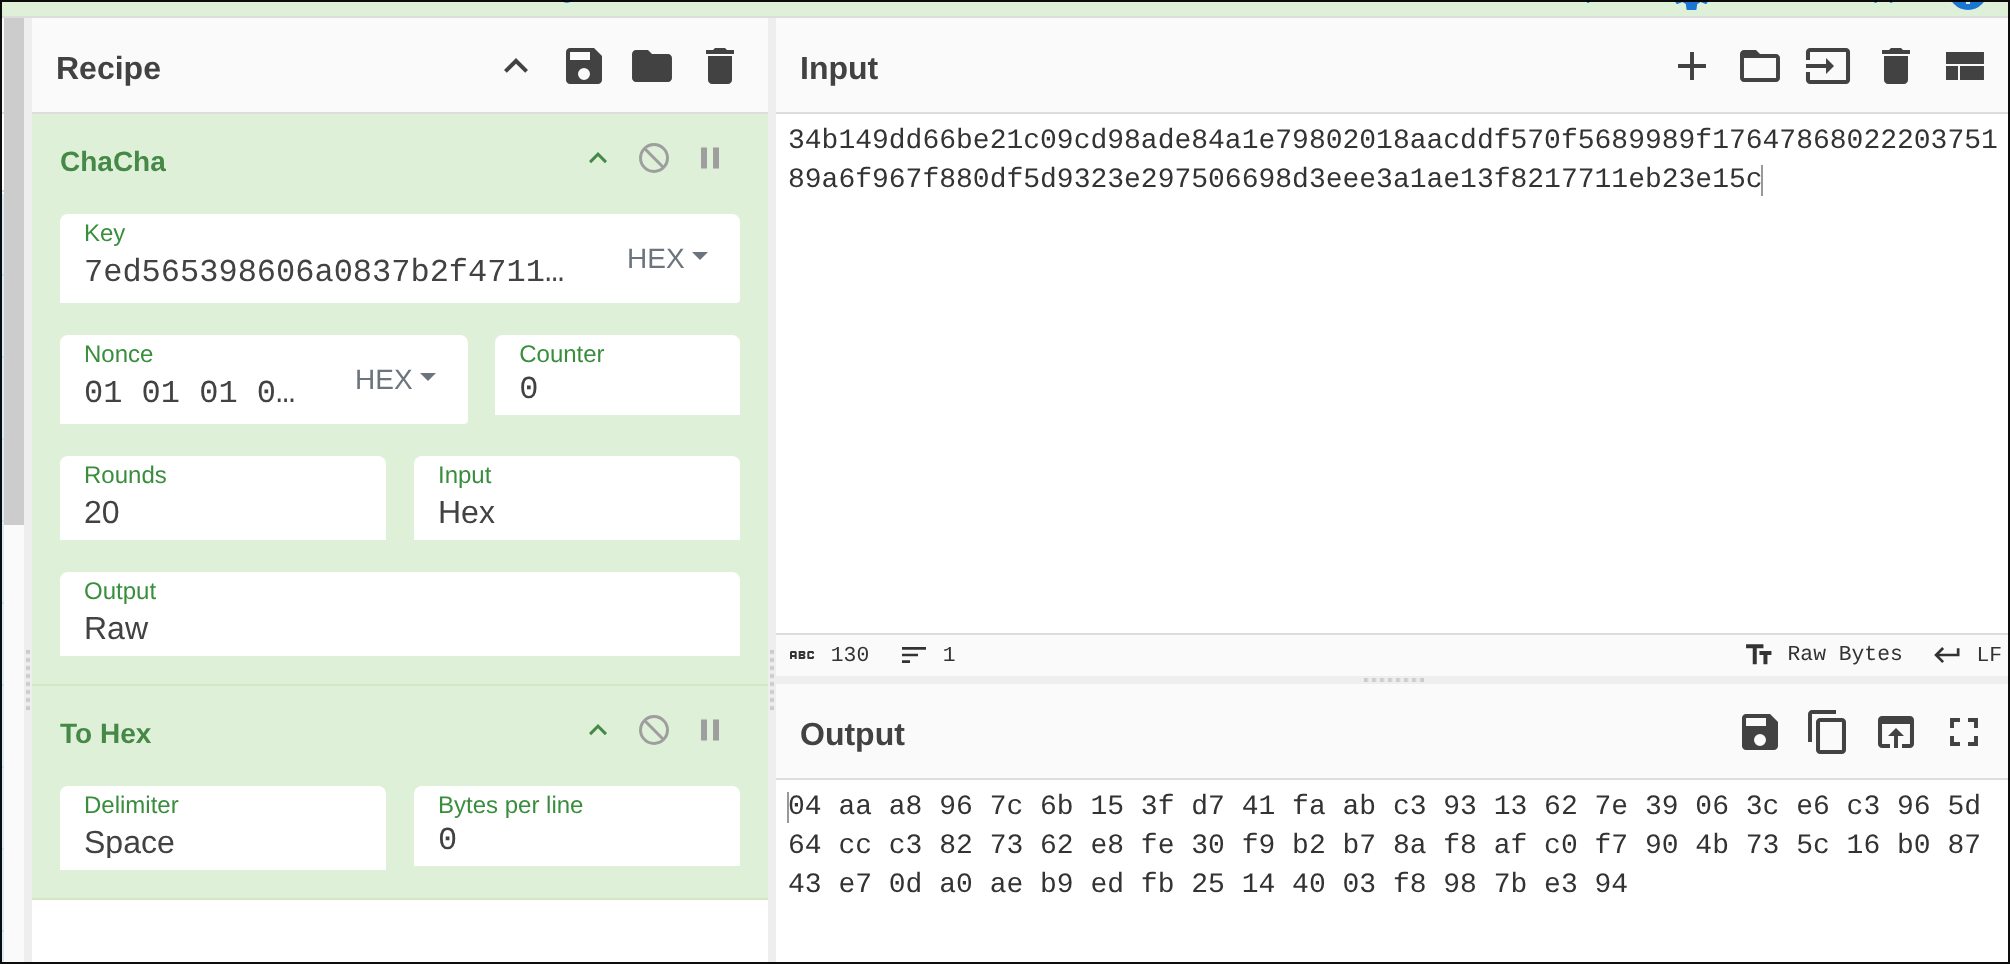This screenshot has height=964, width=2010.
Task: Save the current recipe
Action: click(583, 67)
